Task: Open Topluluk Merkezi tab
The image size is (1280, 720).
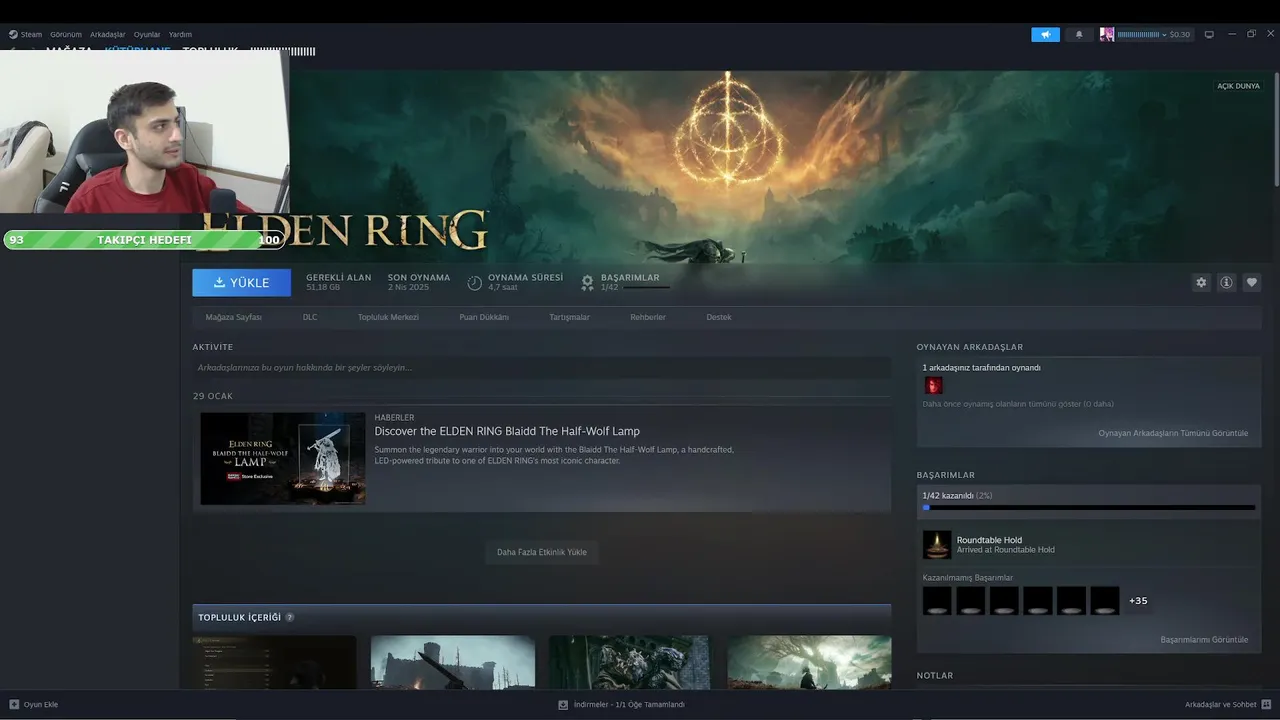Action: [388, 317]
